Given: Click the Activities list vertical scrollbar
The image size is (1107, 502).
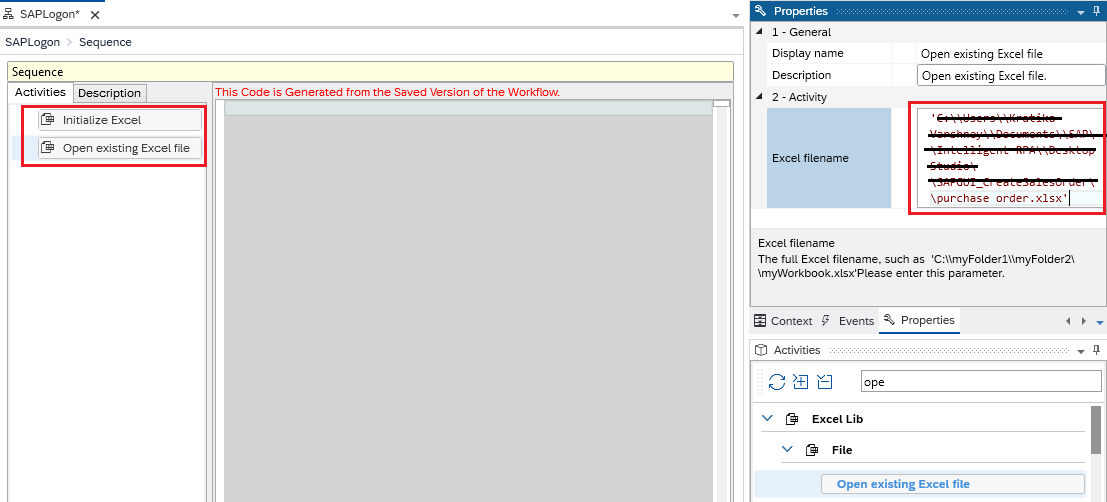Looking at the screenshot, I should (1099, 430).
